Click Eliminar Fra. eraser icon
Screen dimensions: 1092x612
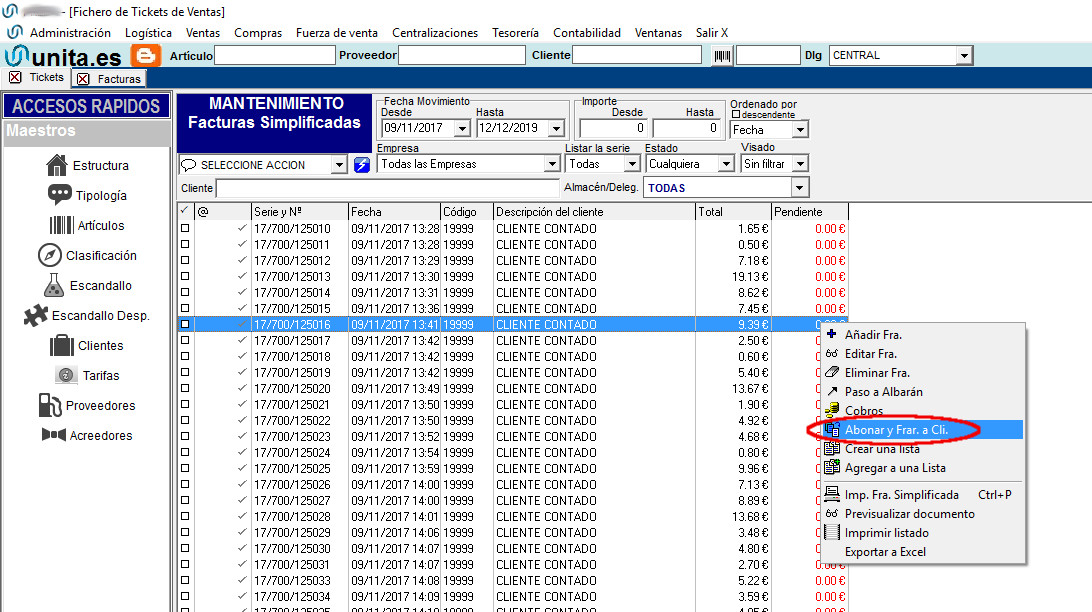pyautogui.click(x=832, y=372)
